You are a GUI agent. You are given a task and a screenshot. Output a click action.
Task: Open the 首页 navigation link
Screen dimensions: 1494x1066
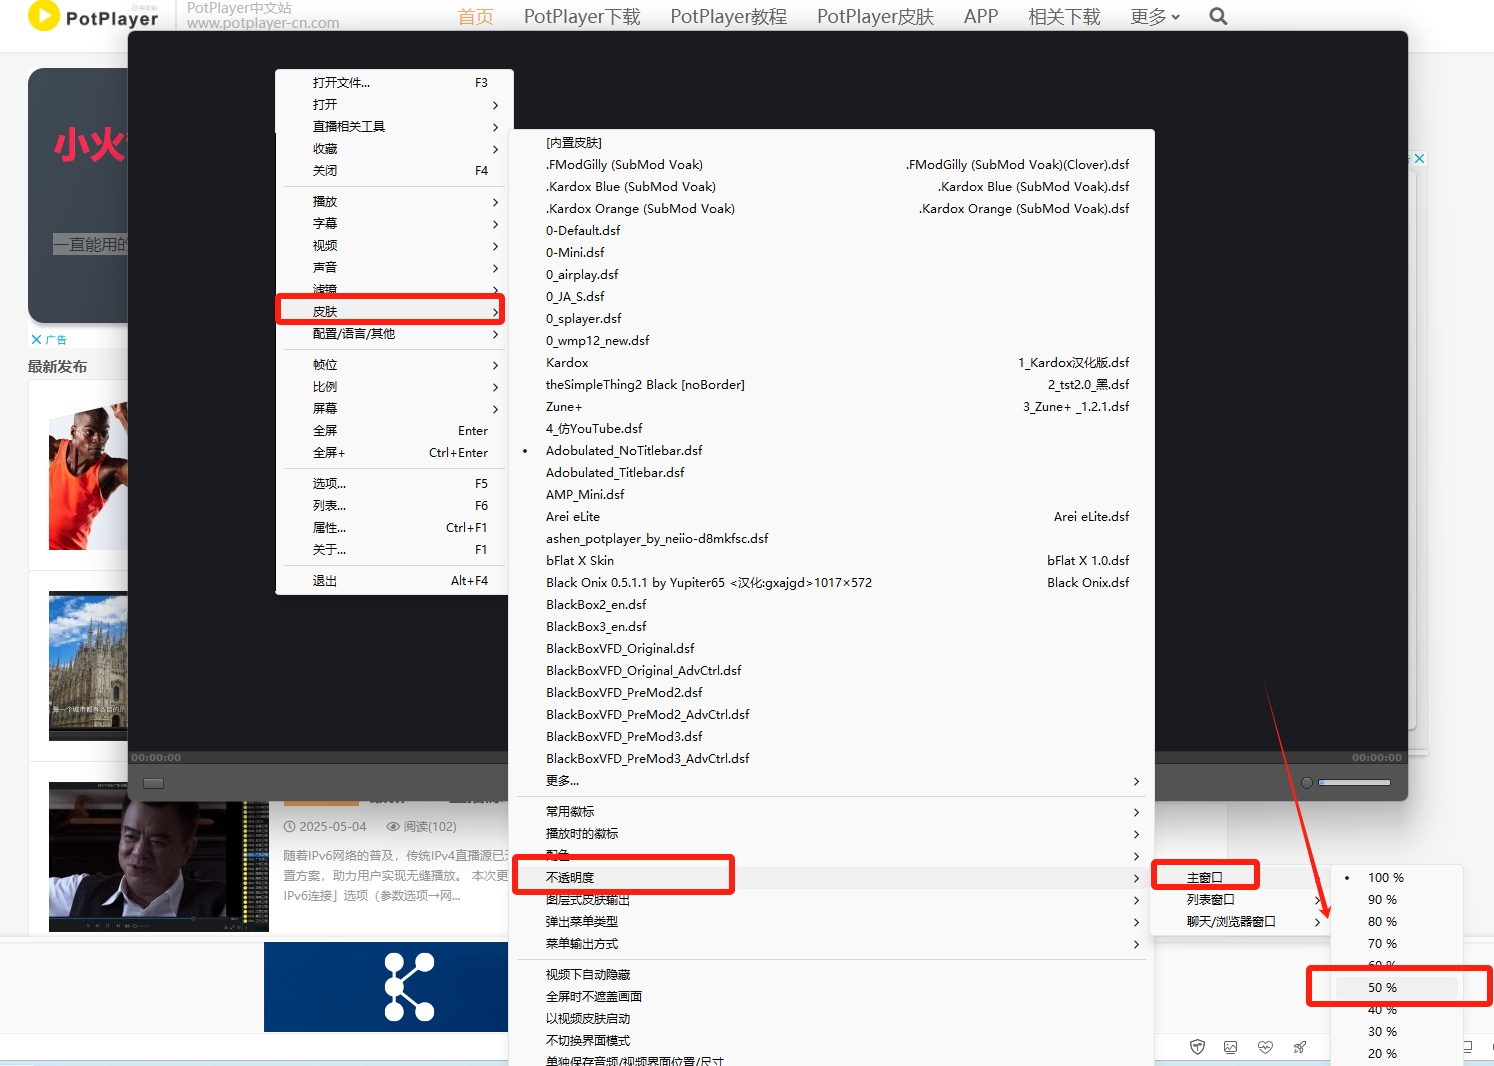476,16
